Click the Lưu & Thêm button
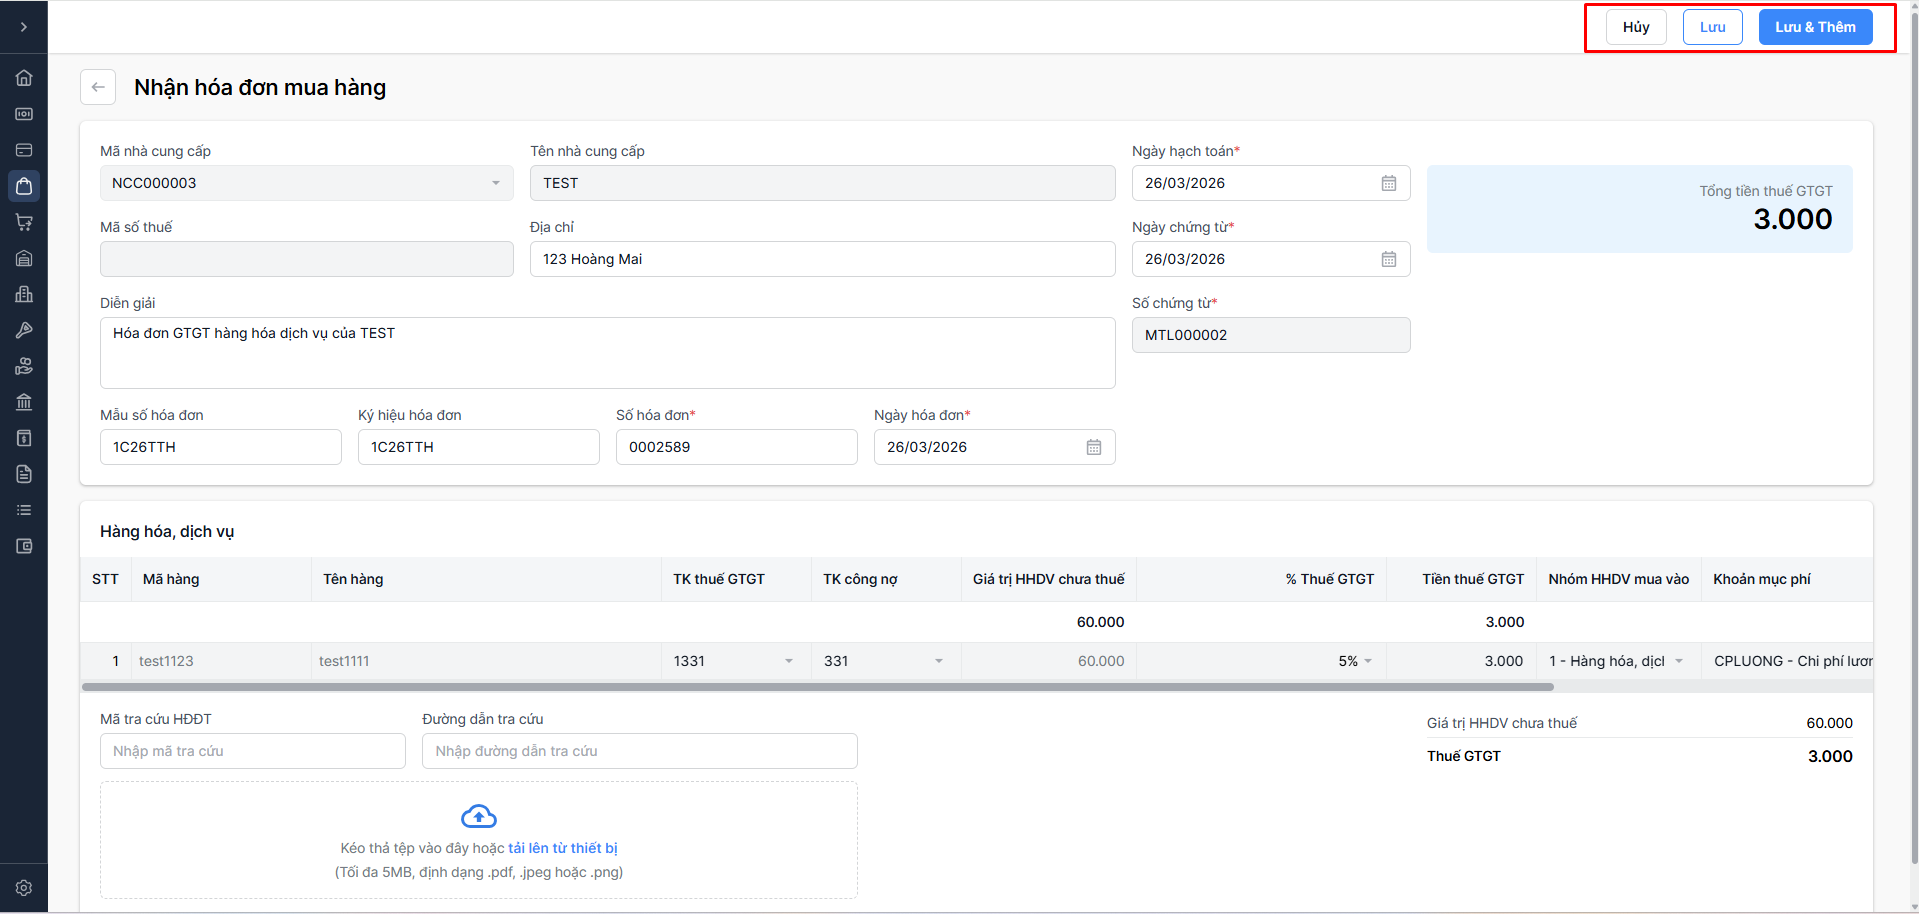The width and height of the screenshot is (1919, 914). pyautogui.click(x=1815, y=27)
